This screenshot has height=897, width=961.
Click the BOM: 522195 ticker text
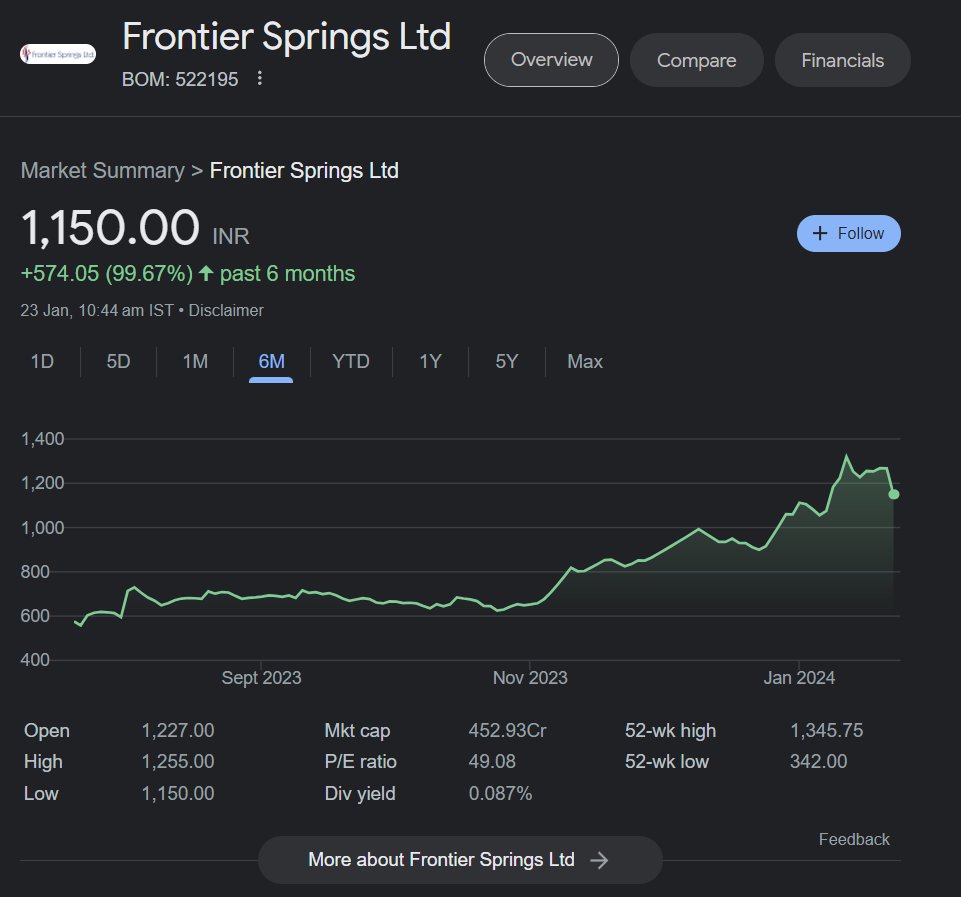pos(180,80)
